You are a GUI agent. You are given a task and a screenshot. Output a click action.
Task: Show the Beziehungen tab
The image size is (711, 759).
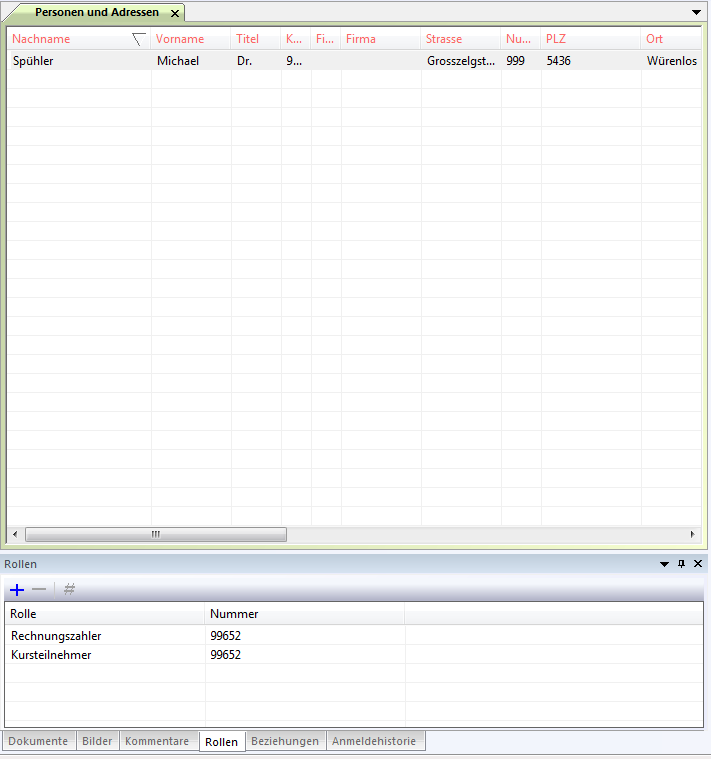[x=285, y=741]
